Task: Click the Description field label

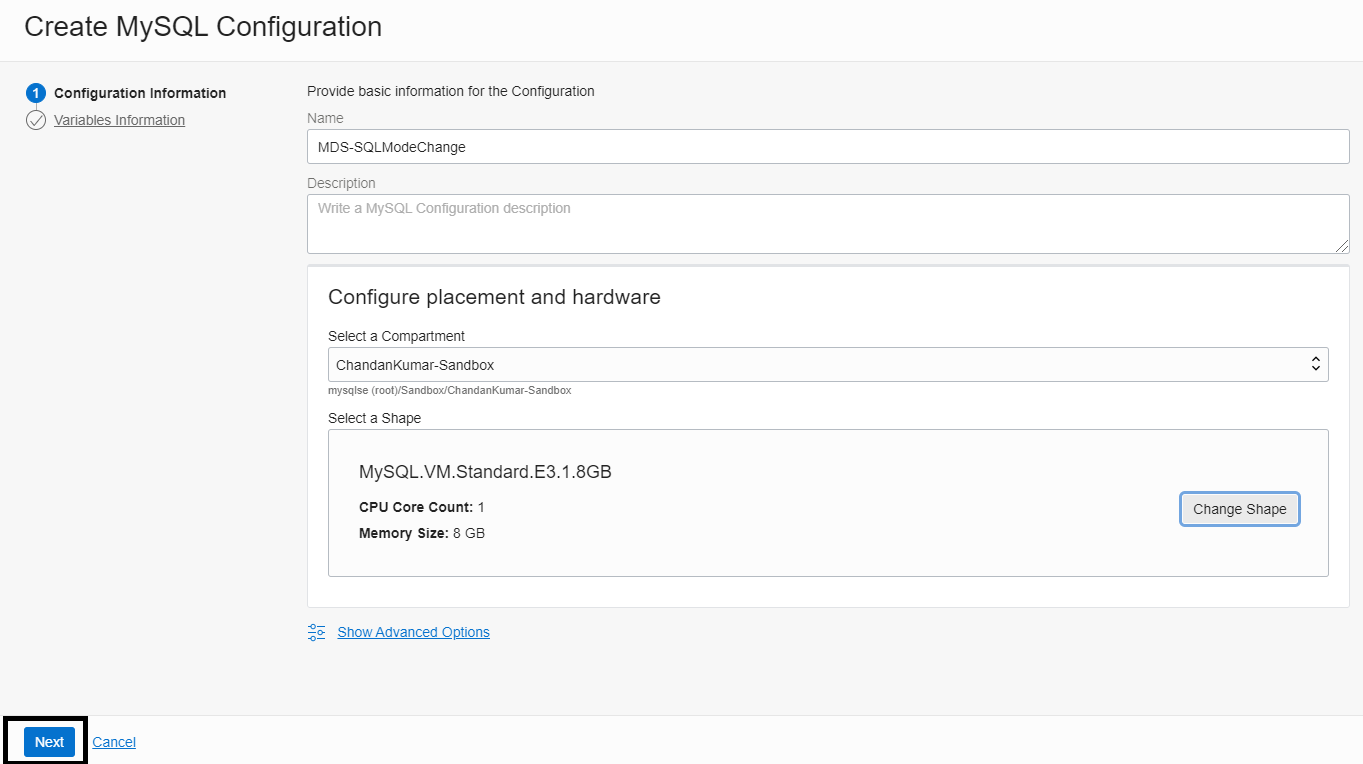Action: (341, 183)
